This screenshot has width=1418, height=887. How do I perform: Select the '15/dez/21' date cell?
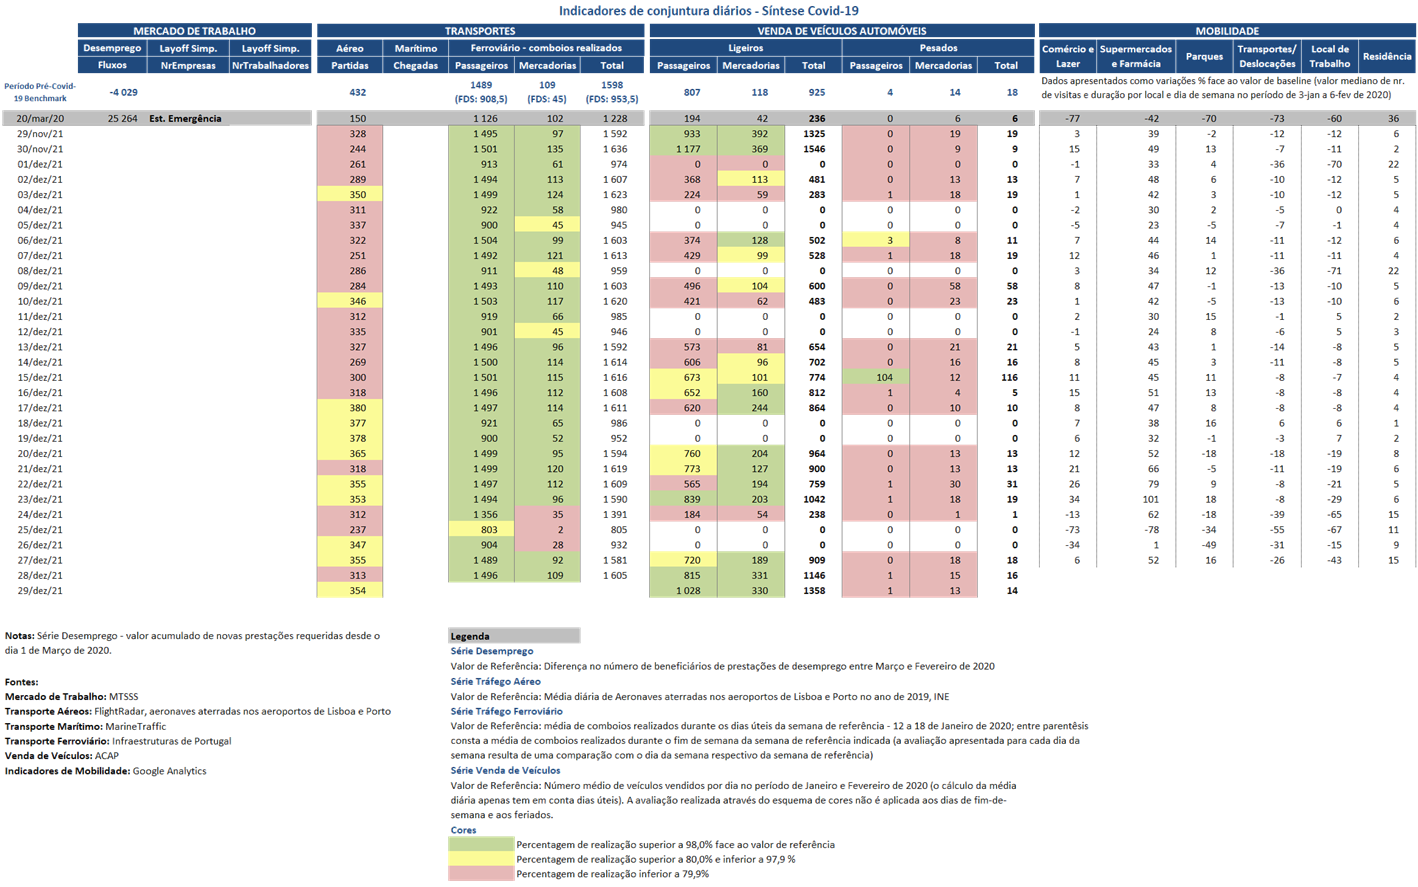click(x=40, y=377)
